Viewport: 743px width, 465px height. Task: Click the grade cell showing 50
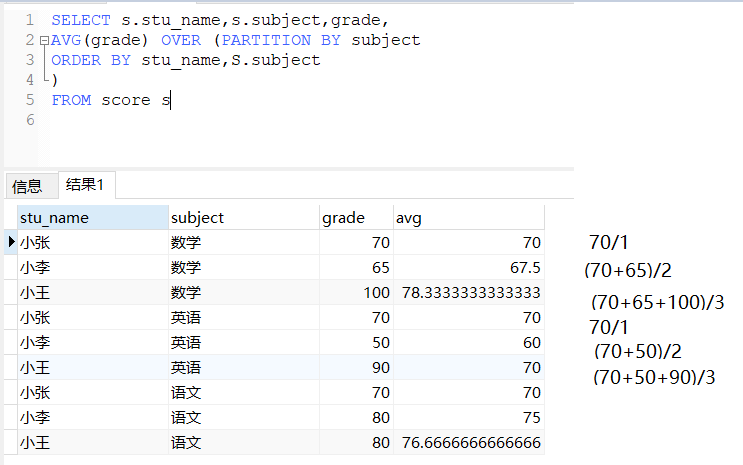click(x=356, y=342)
